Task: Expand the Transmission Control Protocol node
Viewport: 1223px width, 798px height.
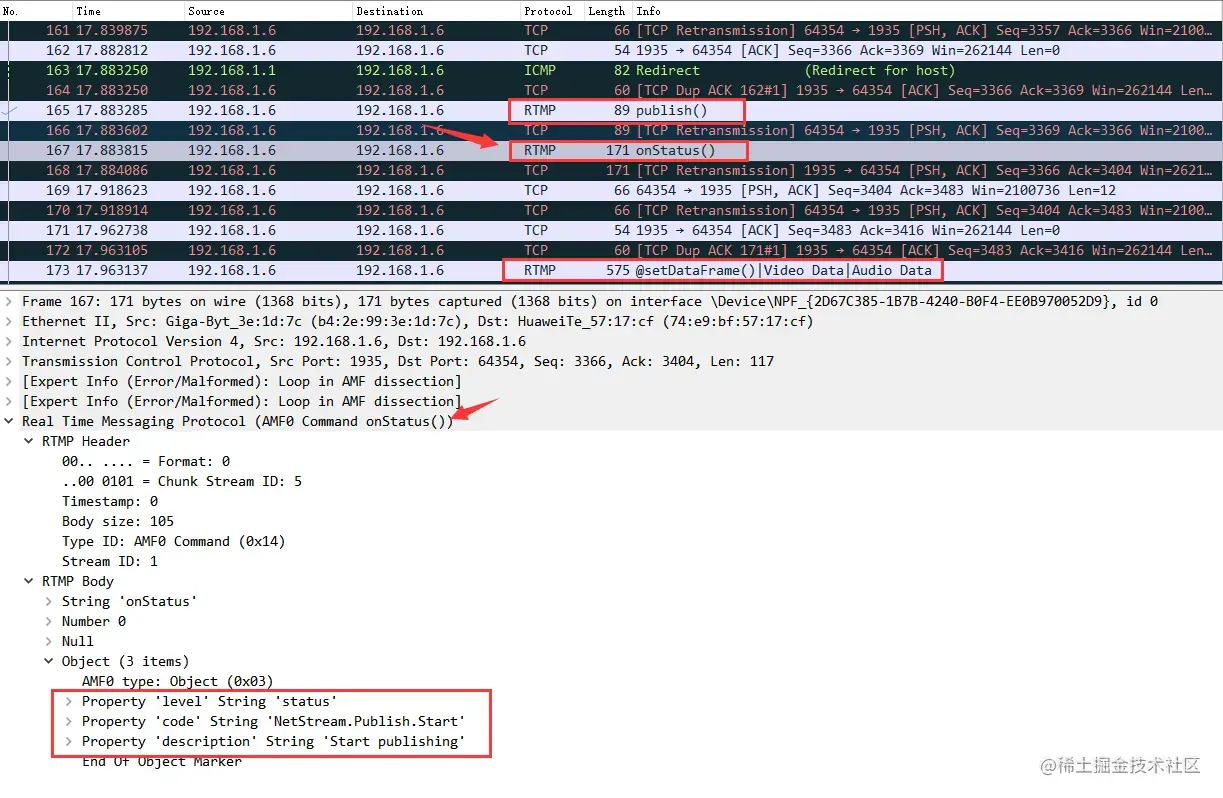Action: click(10, 361)
